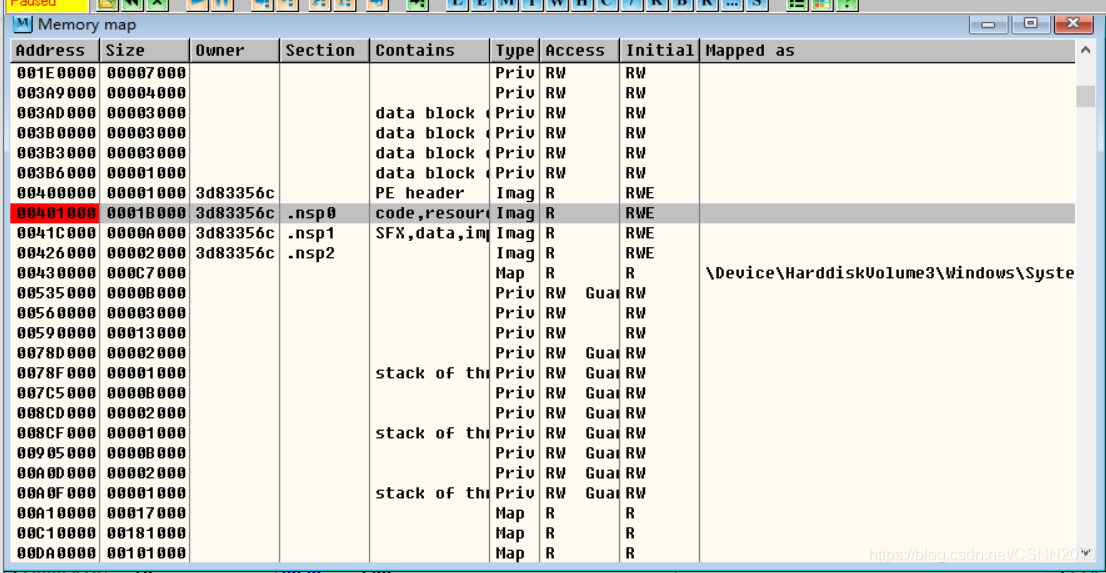Click the RWE initial access in .nsp0 row
The width and height of the screenshot is (1106, 573).
pyautogui.click(x=640, y=213)
